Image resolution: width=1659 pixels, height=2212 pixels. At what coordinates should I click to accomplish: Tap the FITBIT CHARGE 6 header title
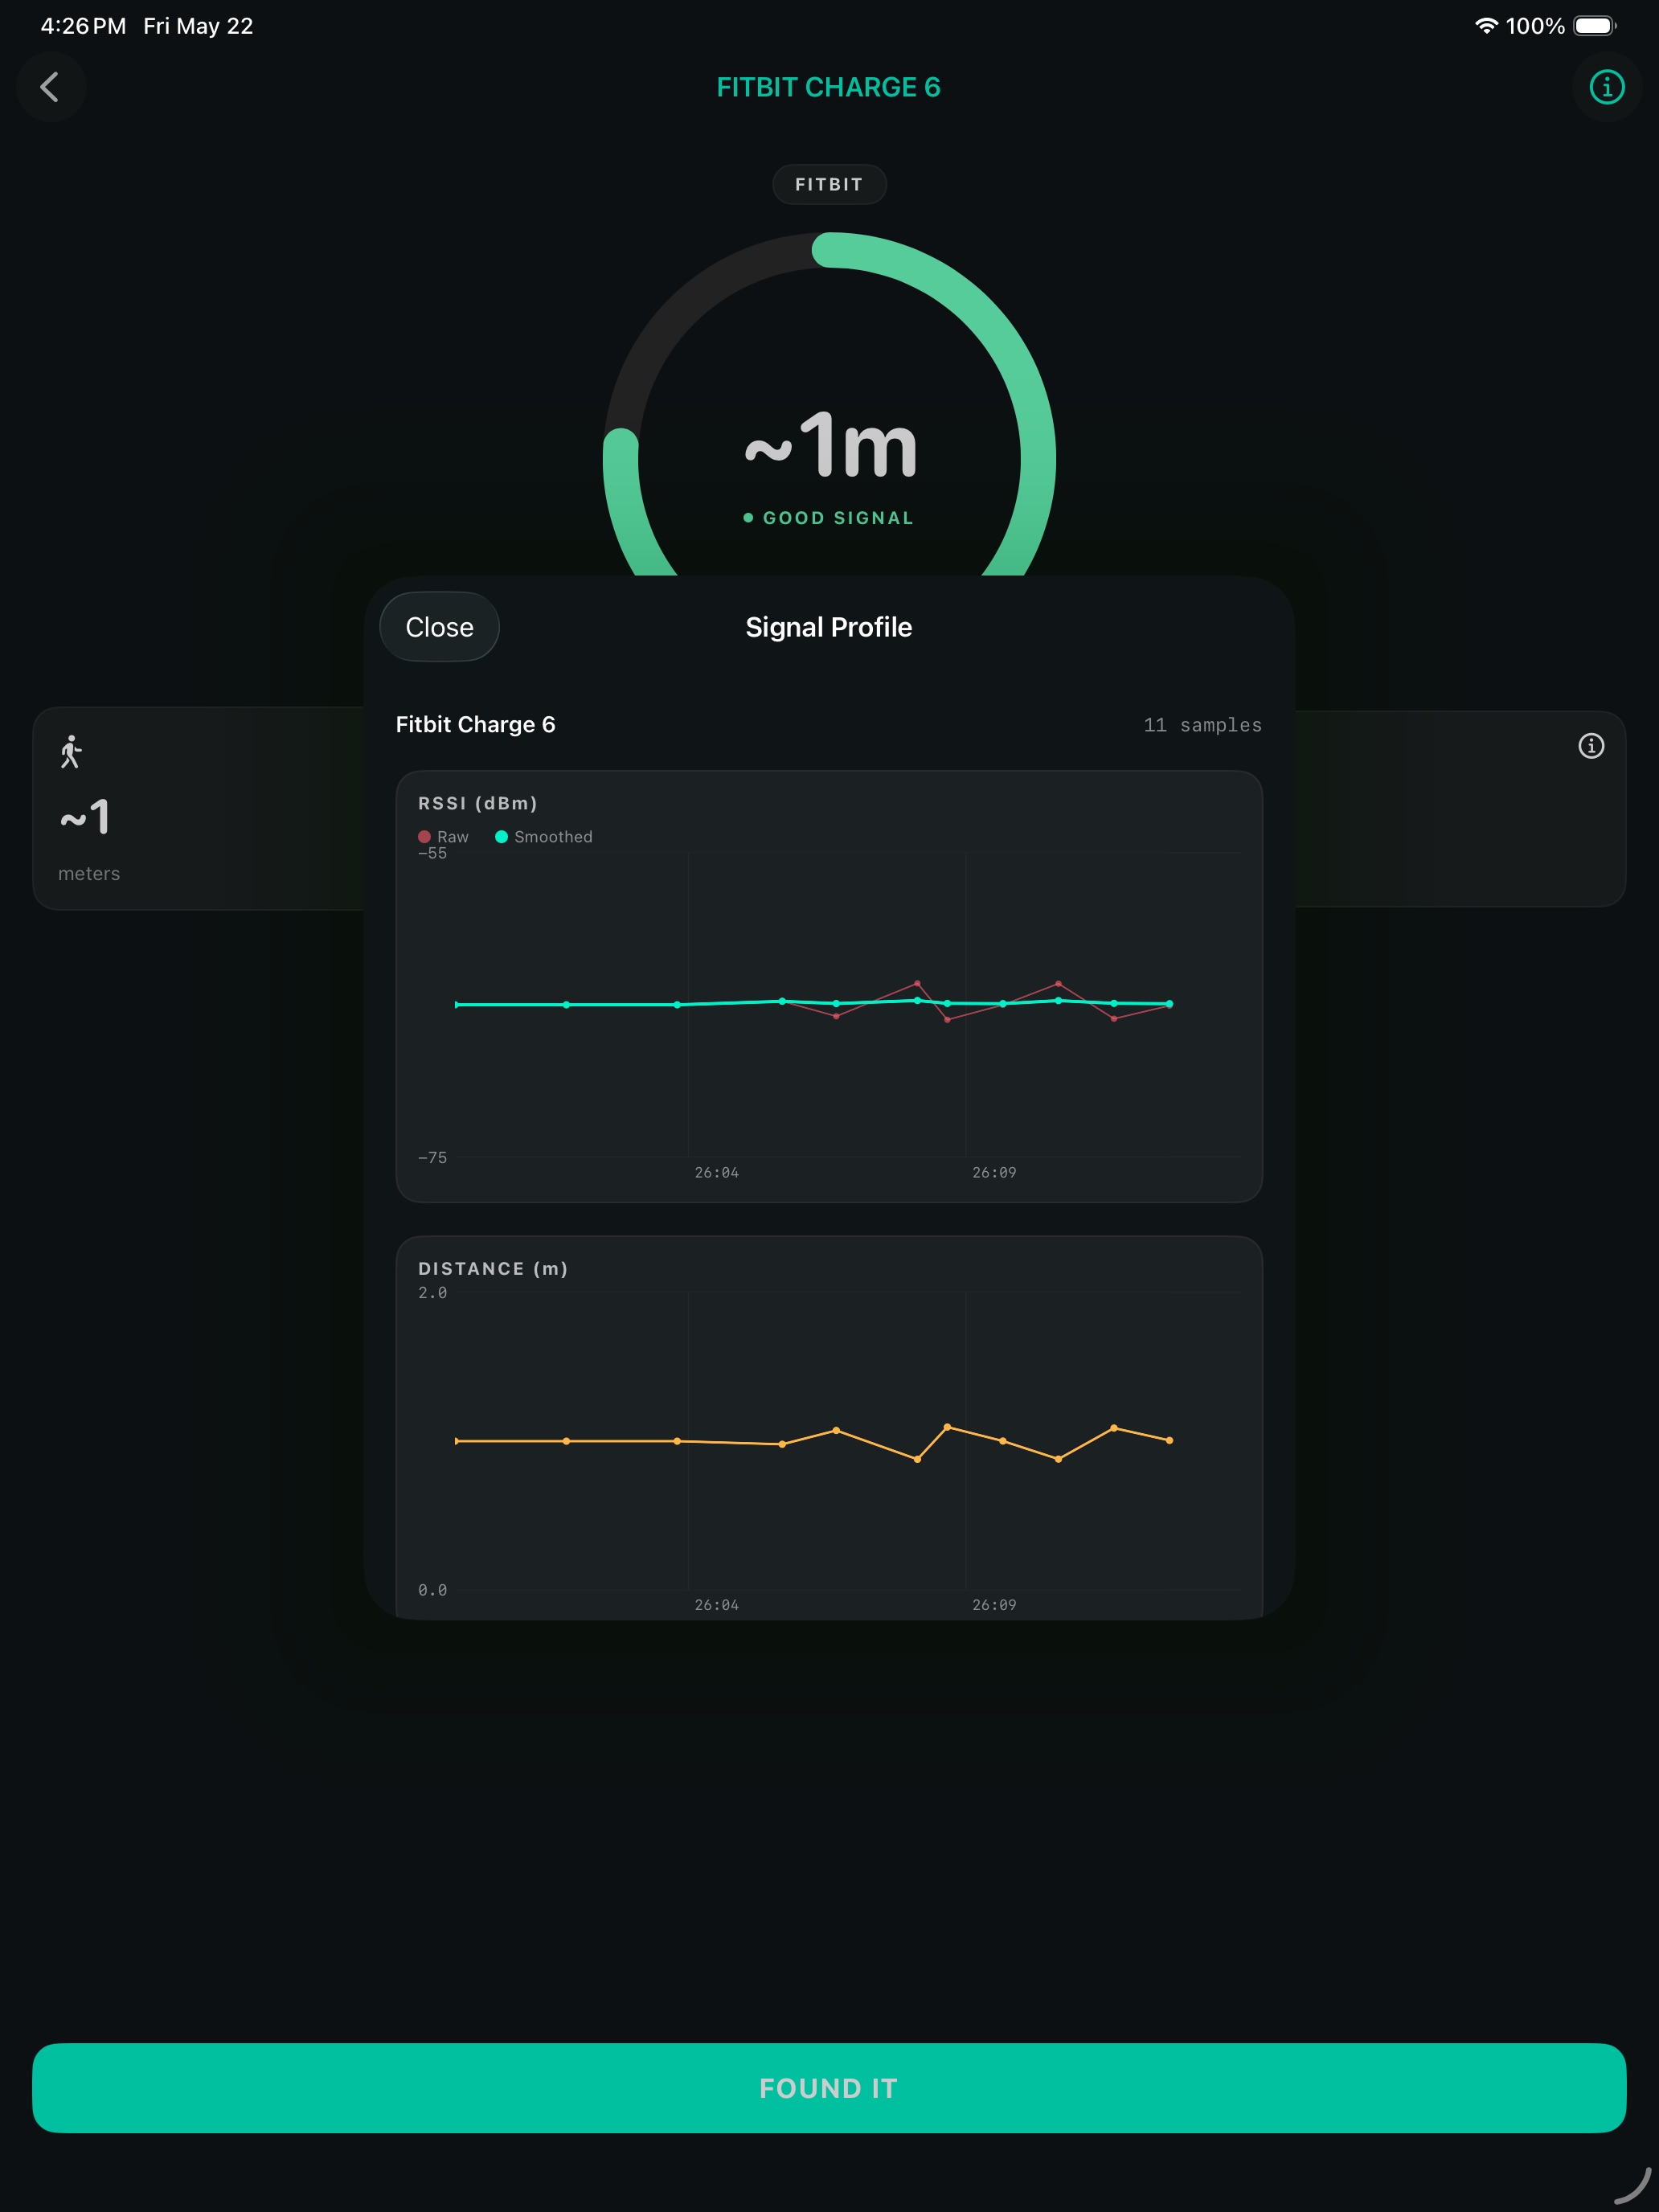point(829,87)
